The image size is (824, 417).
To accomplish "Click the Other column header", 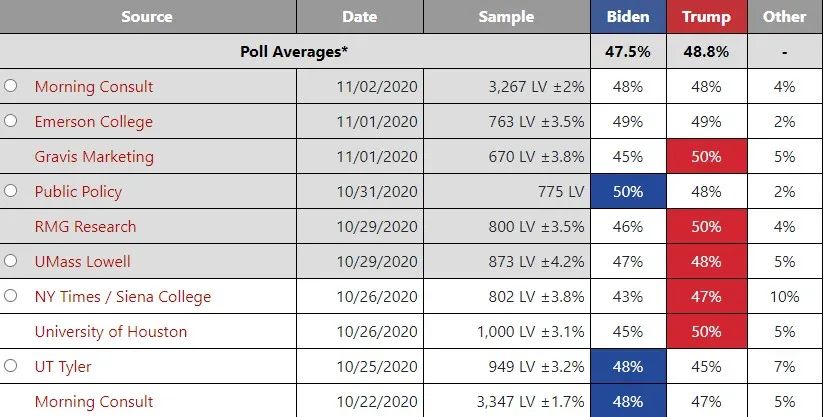I will [785, 17].
